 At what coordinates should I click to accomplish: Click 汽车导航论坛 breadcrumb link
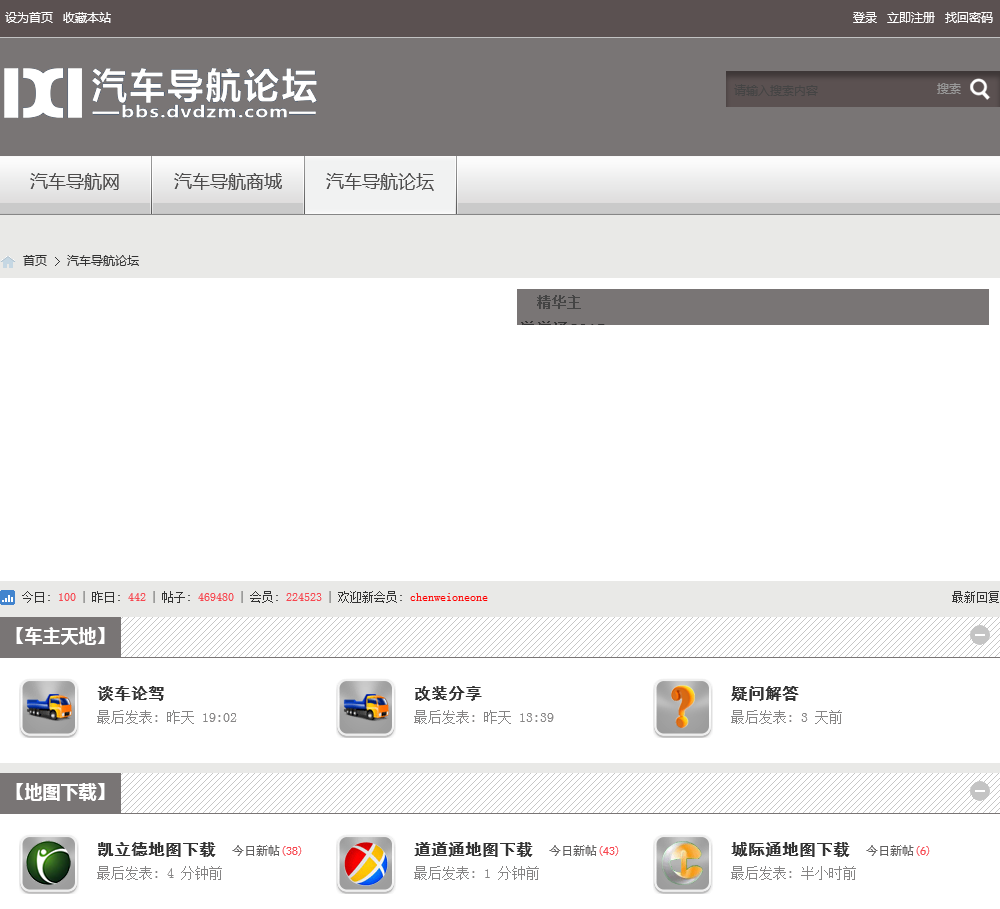click(x=103, y=261)
